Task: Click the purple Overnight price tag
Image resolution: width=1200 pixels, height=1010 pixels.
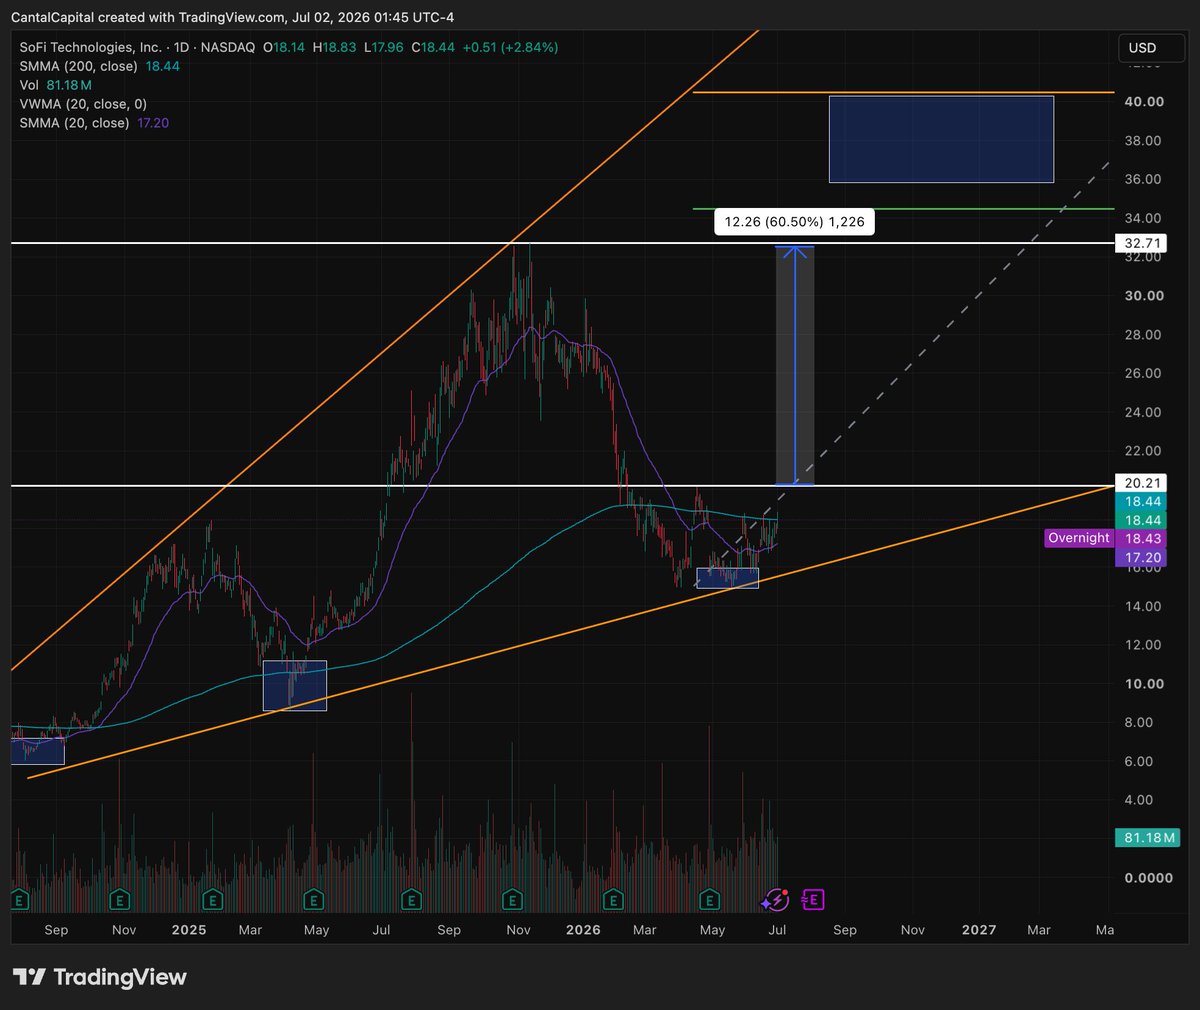Action: 1079,538
